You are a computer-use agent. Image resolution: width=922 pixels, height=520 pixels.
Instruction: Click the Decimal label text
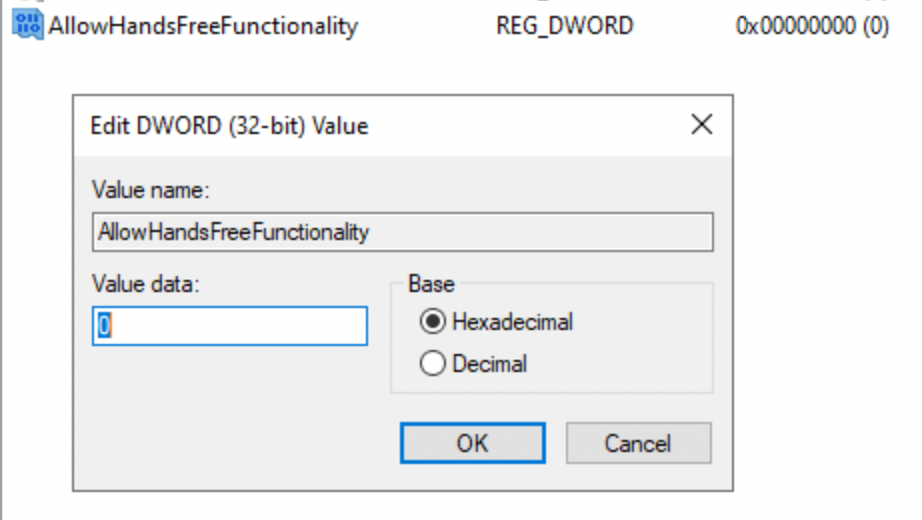coord(489,365)
